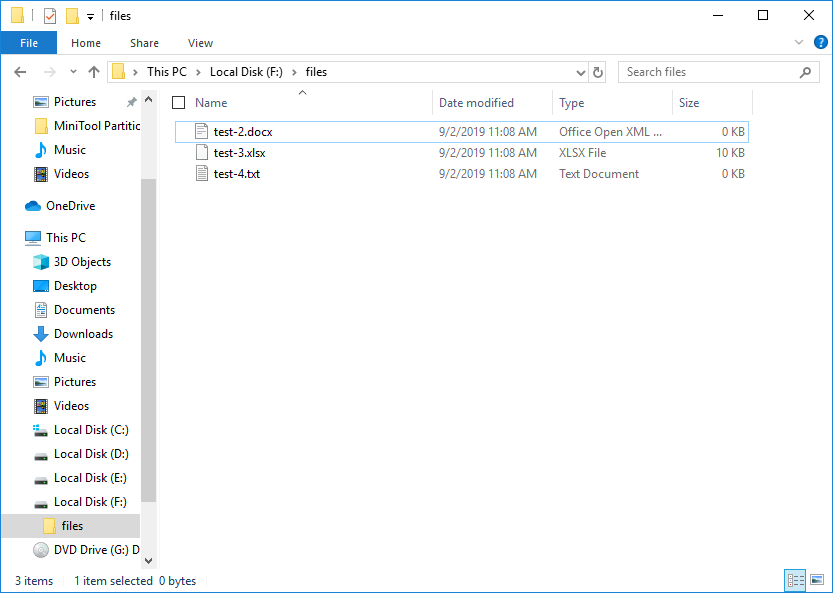The image size is (833, 593).
Task: Switch to Large icons view in status bar
Action: coord(817,580)
